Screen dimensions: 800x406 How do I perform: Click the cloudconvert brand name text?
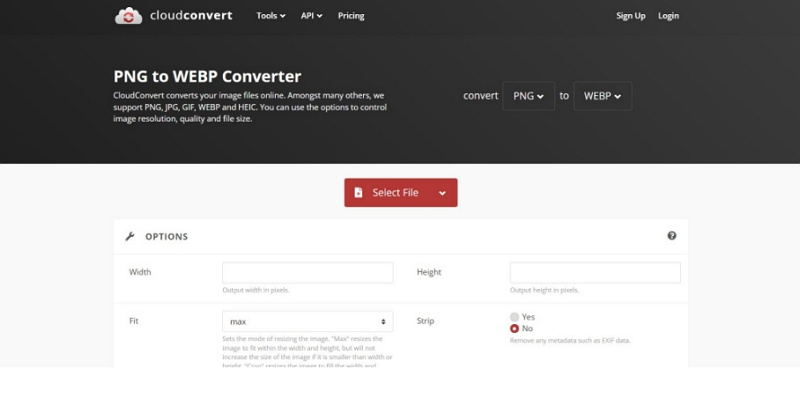(x=190, y=16)
